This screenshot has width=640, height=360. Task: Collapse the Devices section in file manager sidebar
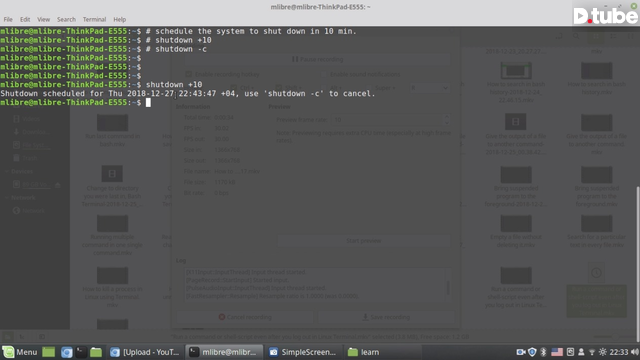pyautogui.click(x=7, y=171)
